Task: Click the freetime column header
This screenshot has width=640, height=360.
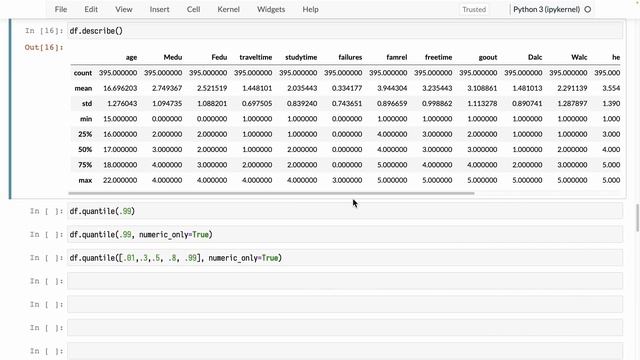Action: [x=438, y=58]
